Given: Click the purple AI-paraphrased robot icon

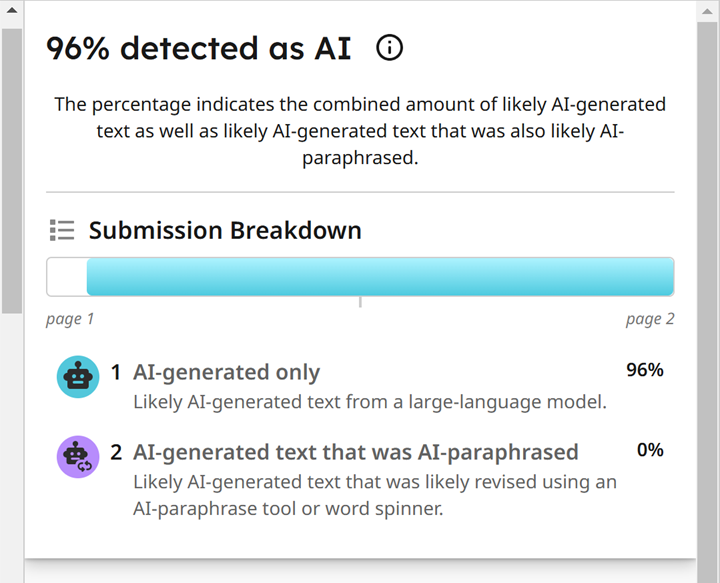Looking at the screenshot, I should coord(78,457).
